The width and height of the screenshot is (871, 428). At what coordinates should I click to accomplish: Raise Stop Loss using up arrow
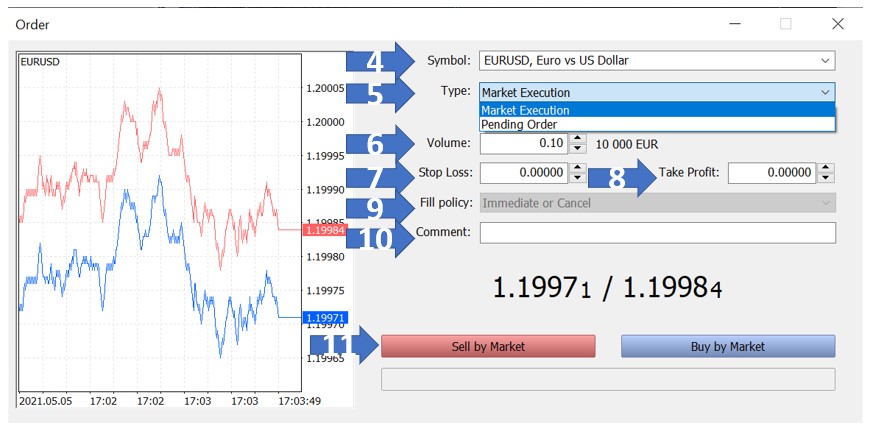(x=577, y=168)
